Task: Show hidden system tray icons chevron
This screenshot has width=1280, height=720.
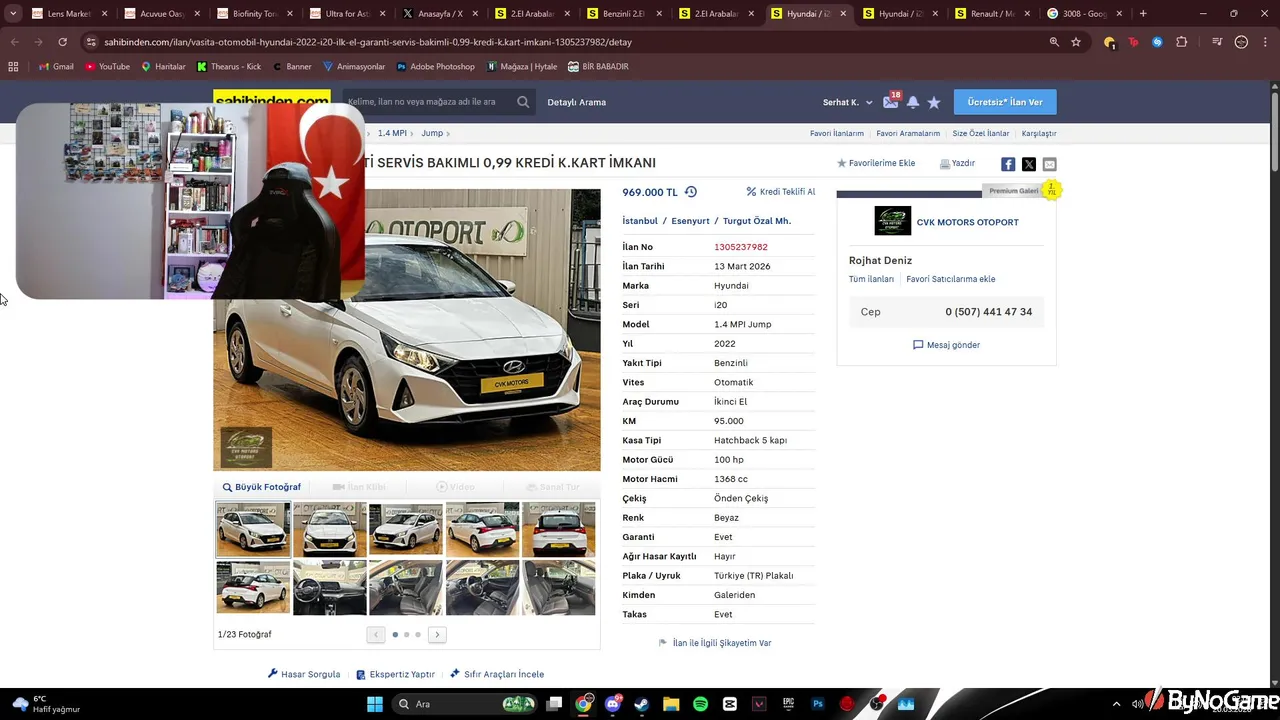Action: (1116, 704)
